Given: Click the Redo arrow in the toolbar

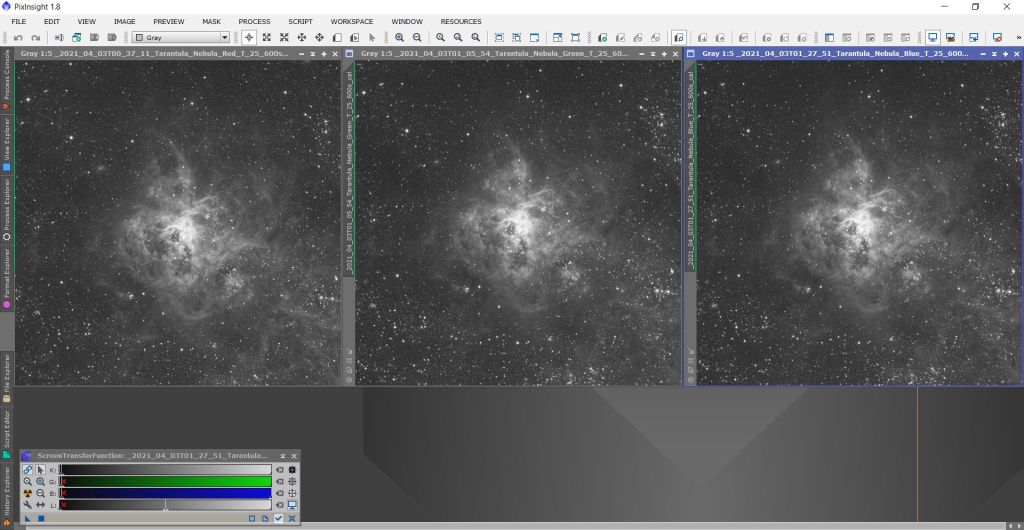Looking at the screenshot, I should pyautogui.click(x=35, y=38).
